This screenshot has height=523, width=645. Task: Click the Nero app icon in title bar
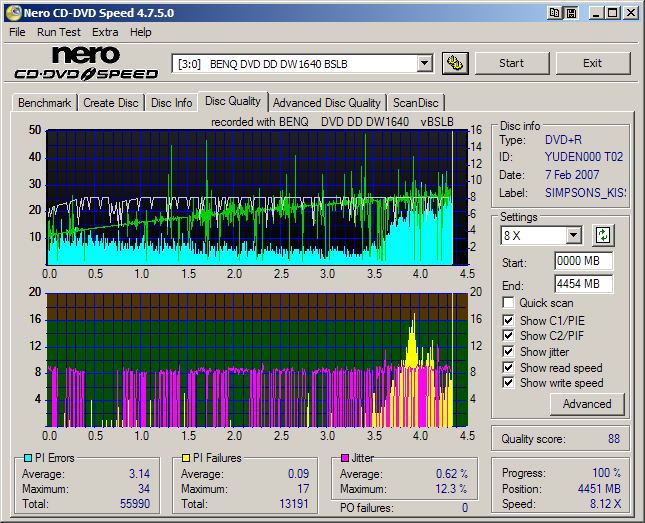click(13, 13)
